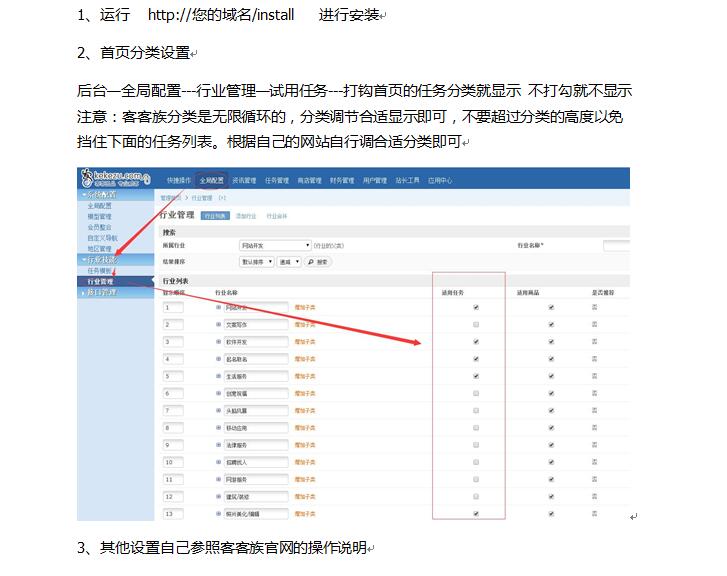Image resolution: width=727 pixels, height=576 pixels.
Task: Collapse the first sidebar section header
Action: (115, 195)
